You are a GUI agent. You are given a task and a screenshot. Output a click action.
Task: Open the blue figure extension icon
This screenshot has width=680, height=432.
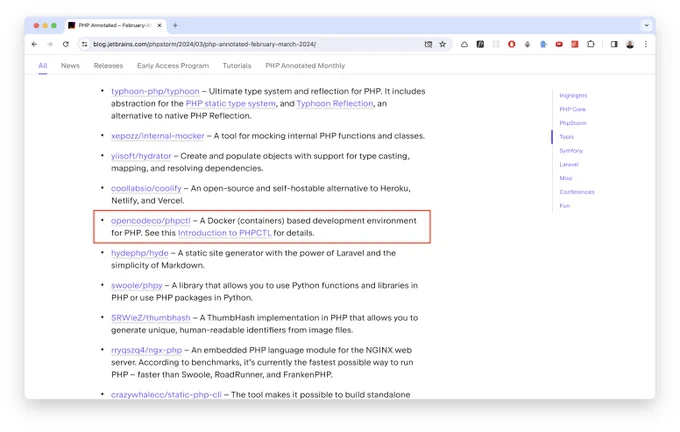pyautogui.click(x=543, y=44)
